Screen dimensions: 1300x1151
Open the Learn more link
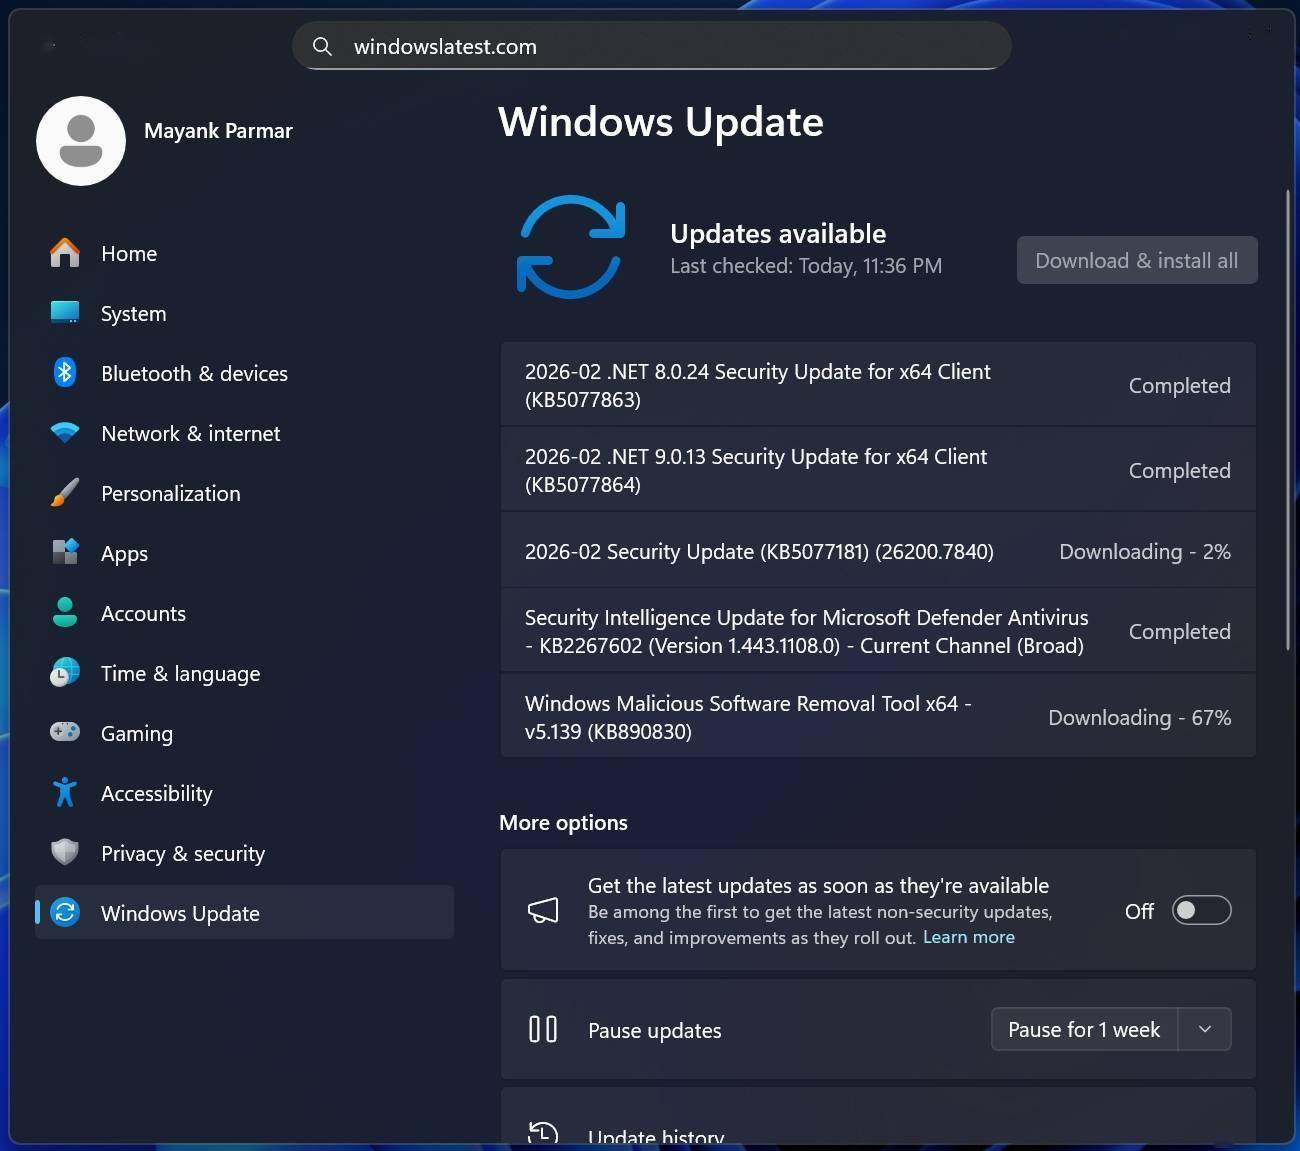coord(968,937)
